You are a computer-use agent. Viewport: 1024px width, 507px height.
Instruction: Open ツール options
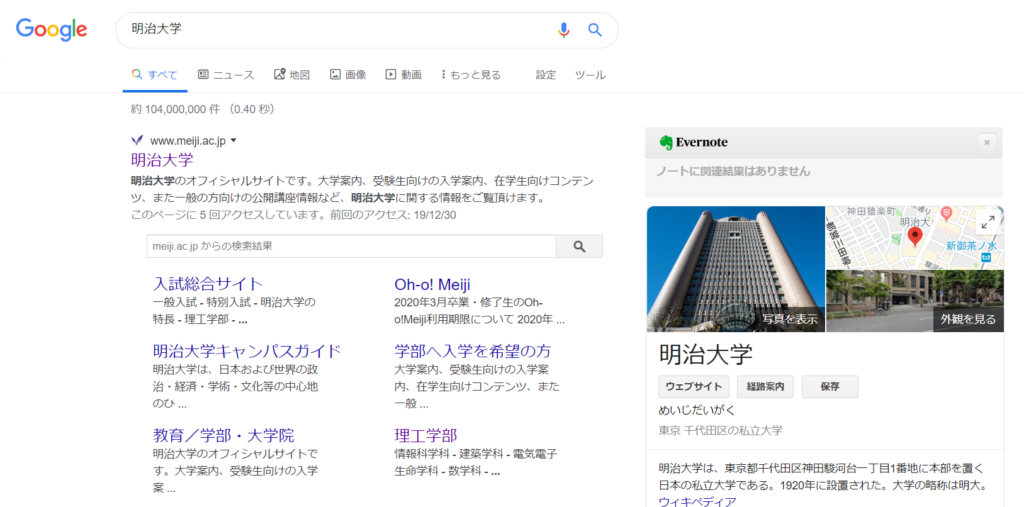(590, 74)
